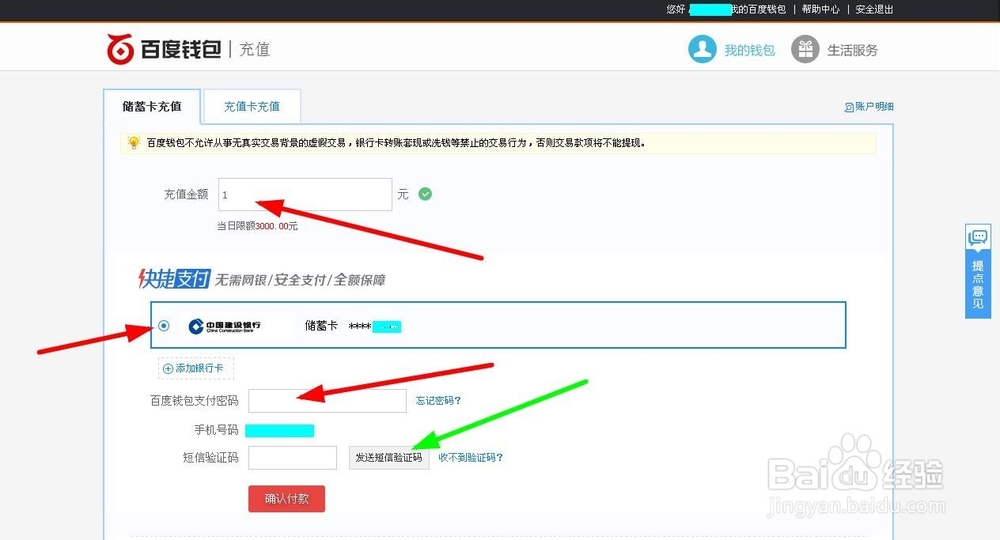This screenshot has width=1000, height=540.
Task: Click the lightbulb tip icon
Action: pos(133,142)
